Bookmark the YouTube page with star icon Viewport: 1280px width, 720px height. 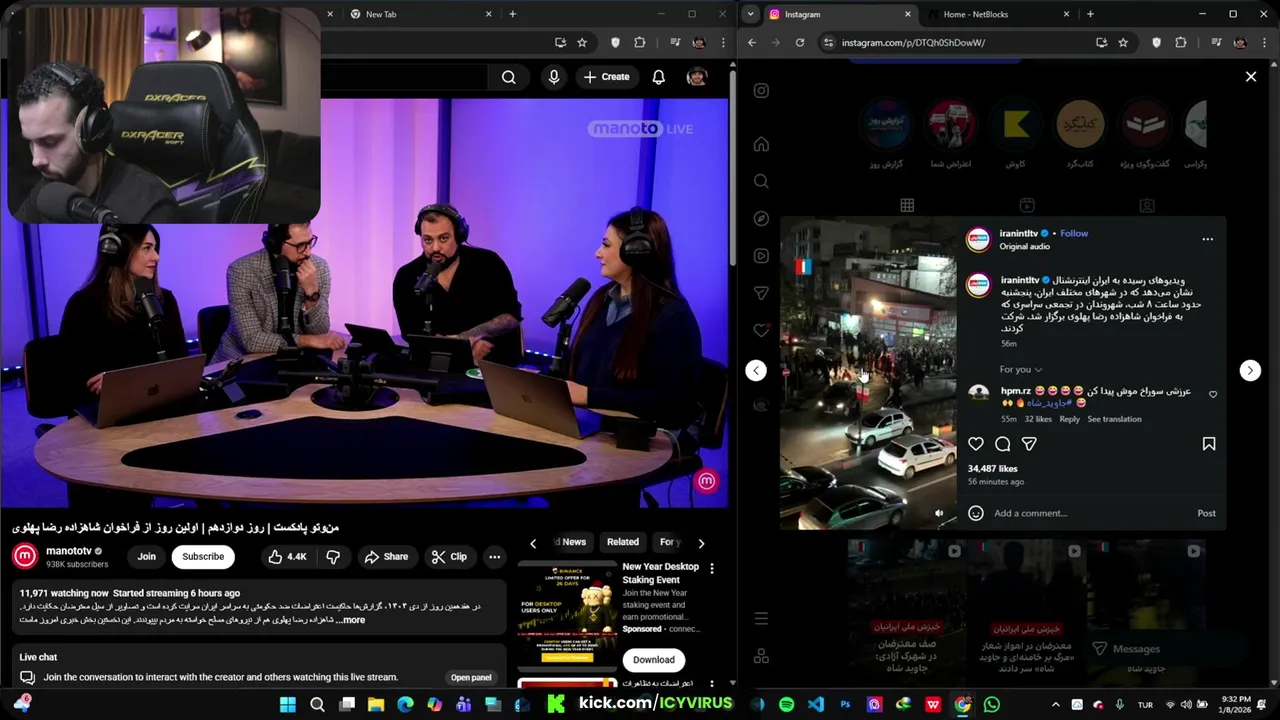click(582, 42)
